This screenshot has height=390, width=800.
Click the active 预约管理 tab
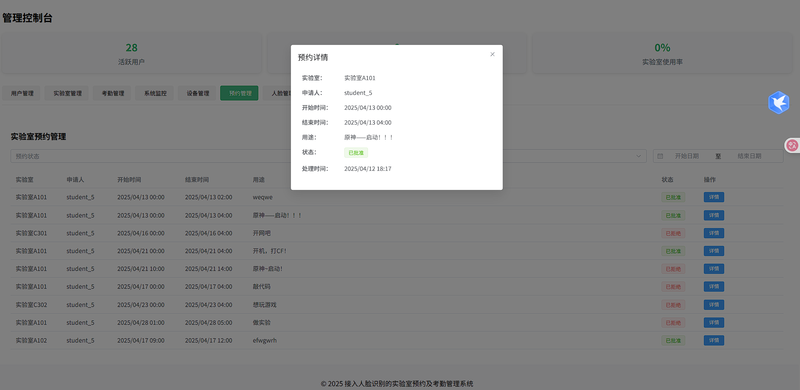[239, 93]
